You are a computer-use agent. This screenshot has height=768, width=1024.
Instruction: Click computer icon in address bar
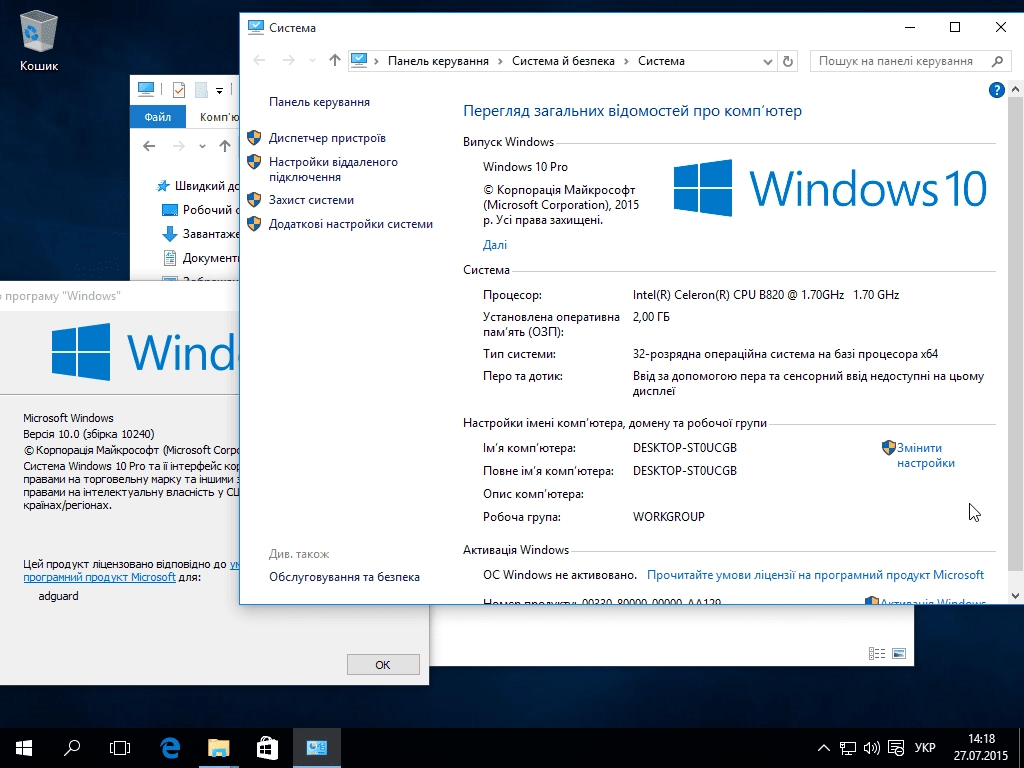(x=359, y=61)
